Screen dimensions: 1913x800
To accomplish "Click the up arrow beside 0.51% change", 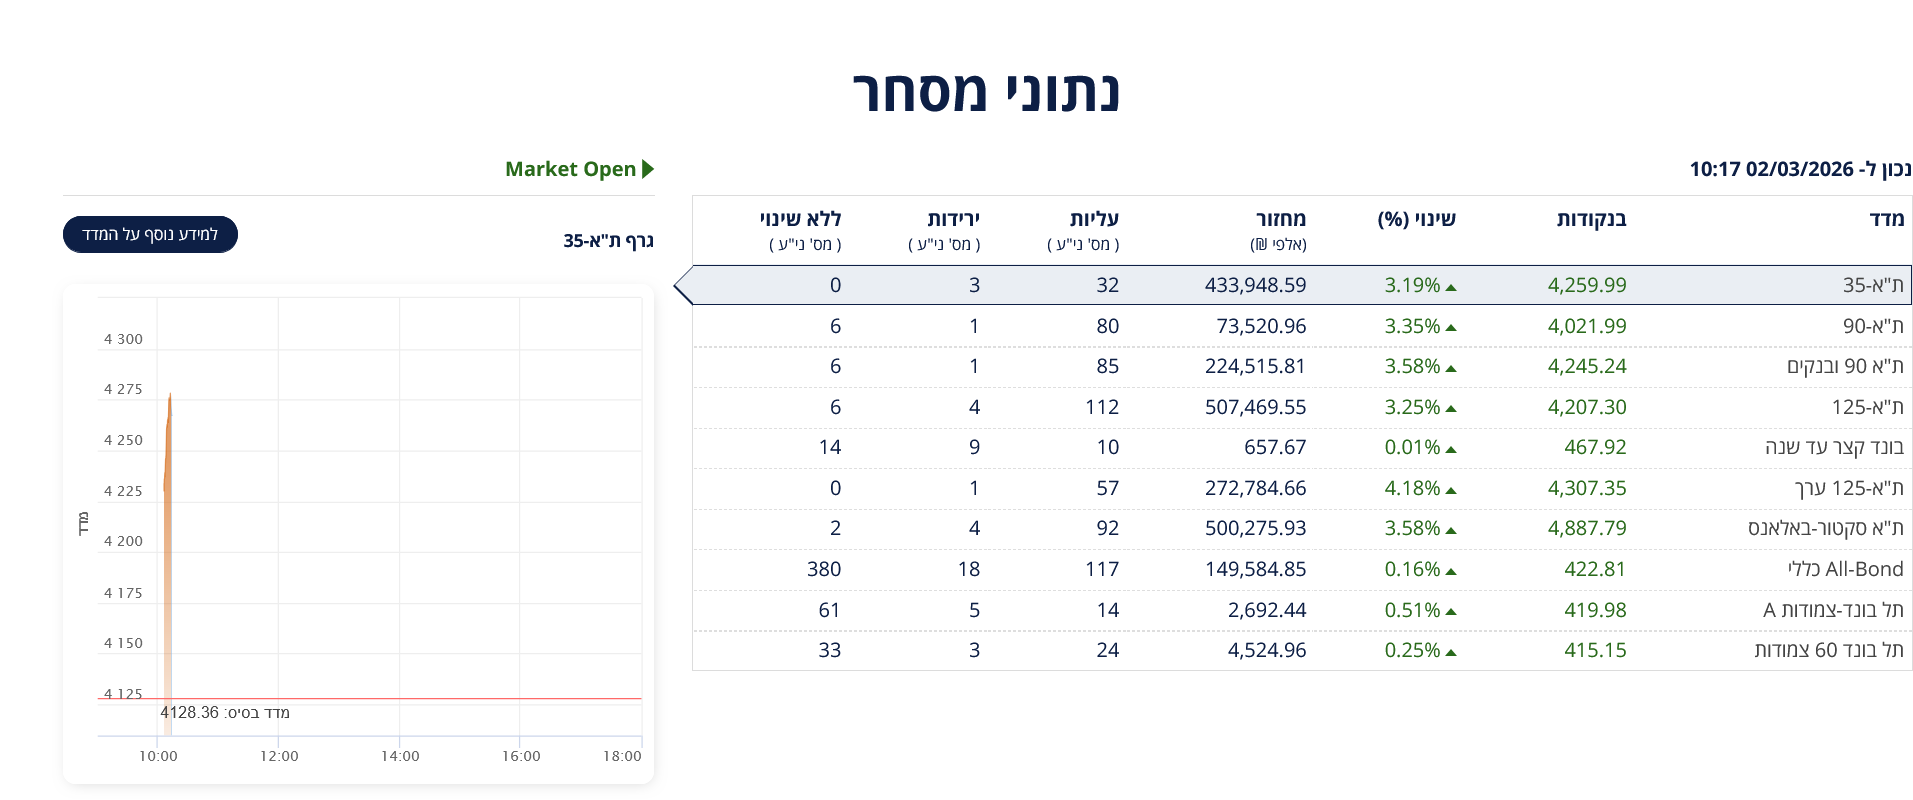I will (1451, 612).
